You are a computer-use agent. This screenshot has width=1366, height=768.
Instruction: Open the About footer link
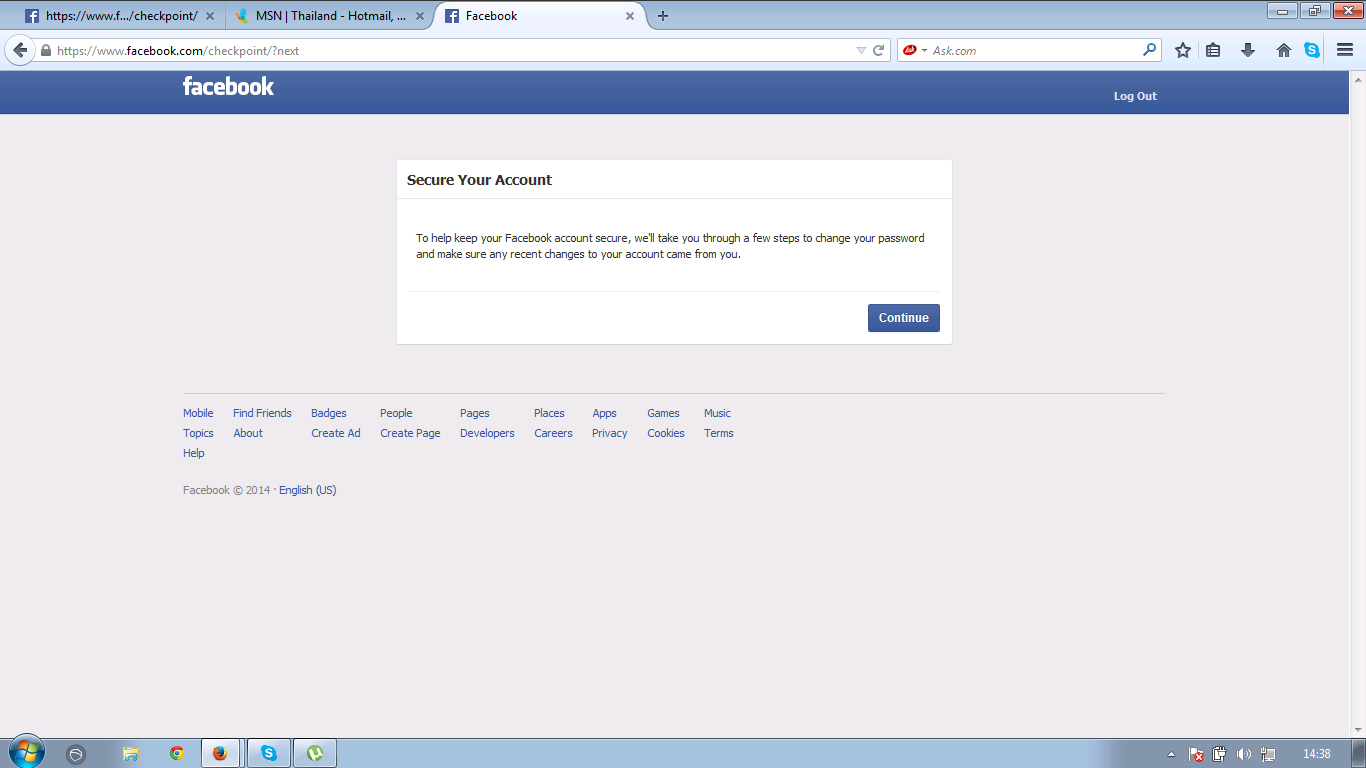coord(248,433)
